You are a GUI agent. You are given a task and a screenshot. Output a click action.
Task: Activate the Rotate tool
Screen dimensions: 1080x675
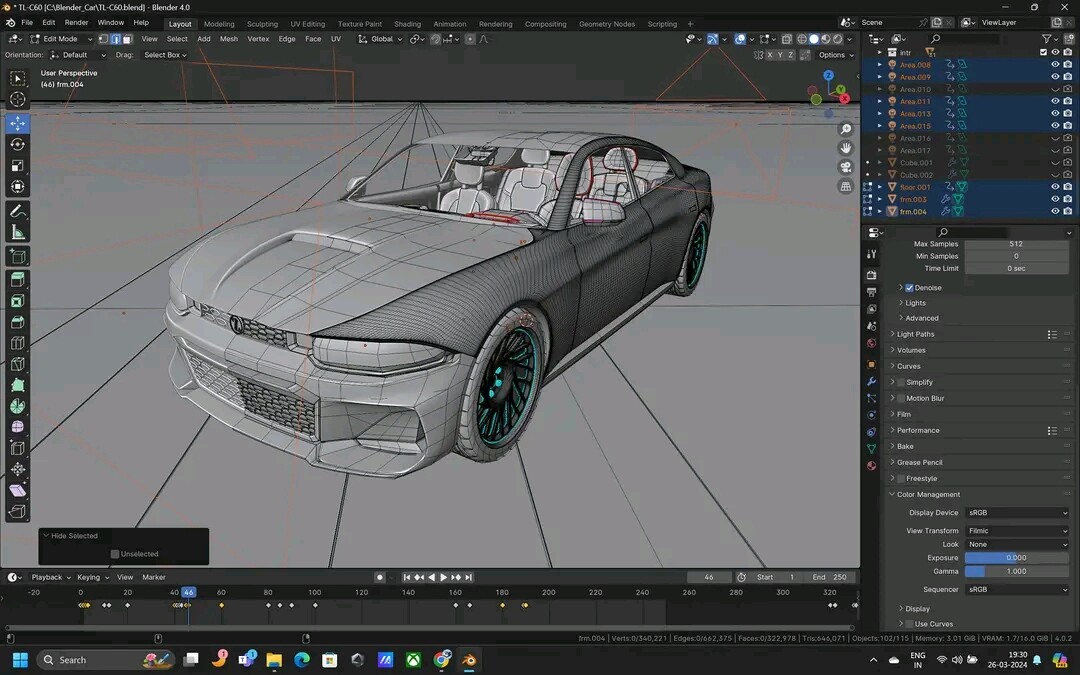click(17, 143)
